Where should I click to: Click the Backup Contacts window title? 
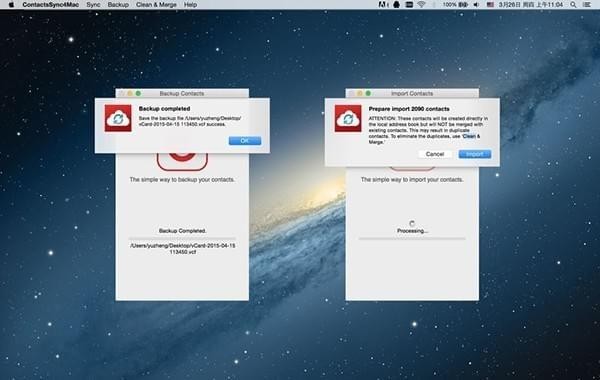click(x=182, y=93)
